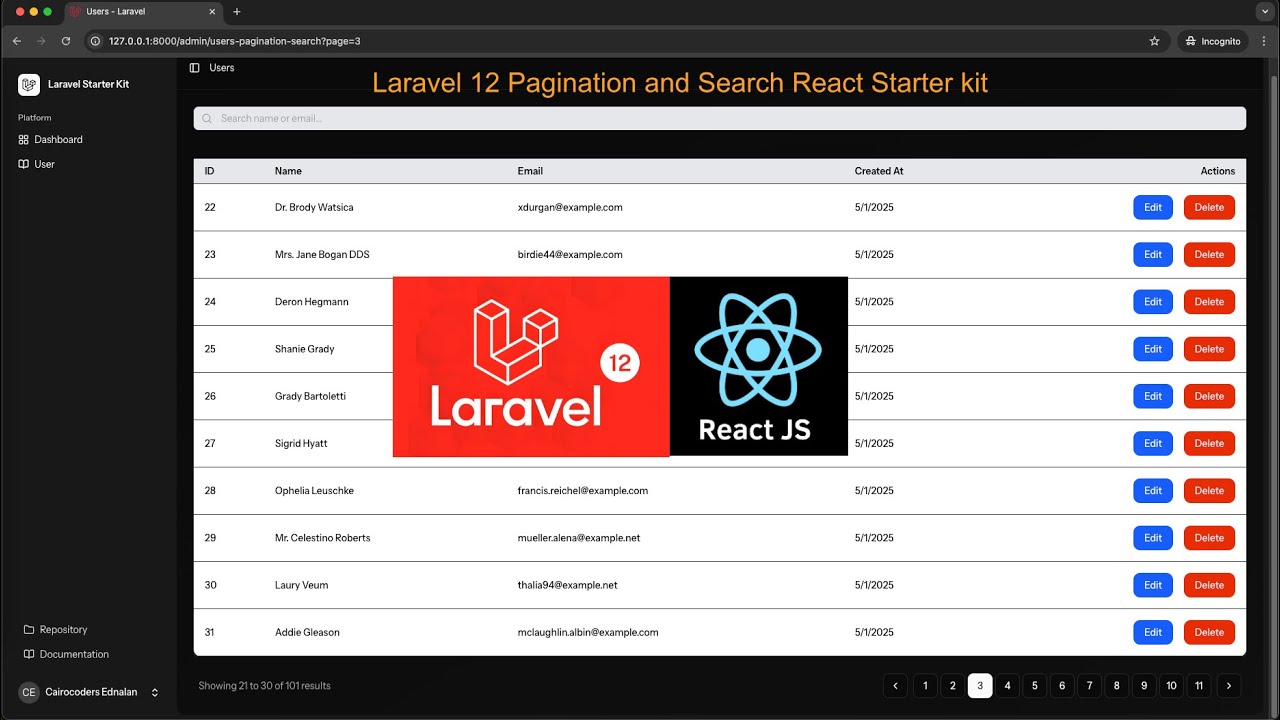1280x720 pixels.
Task: Go to next page arrow
Action: [x=1229, y=686]
